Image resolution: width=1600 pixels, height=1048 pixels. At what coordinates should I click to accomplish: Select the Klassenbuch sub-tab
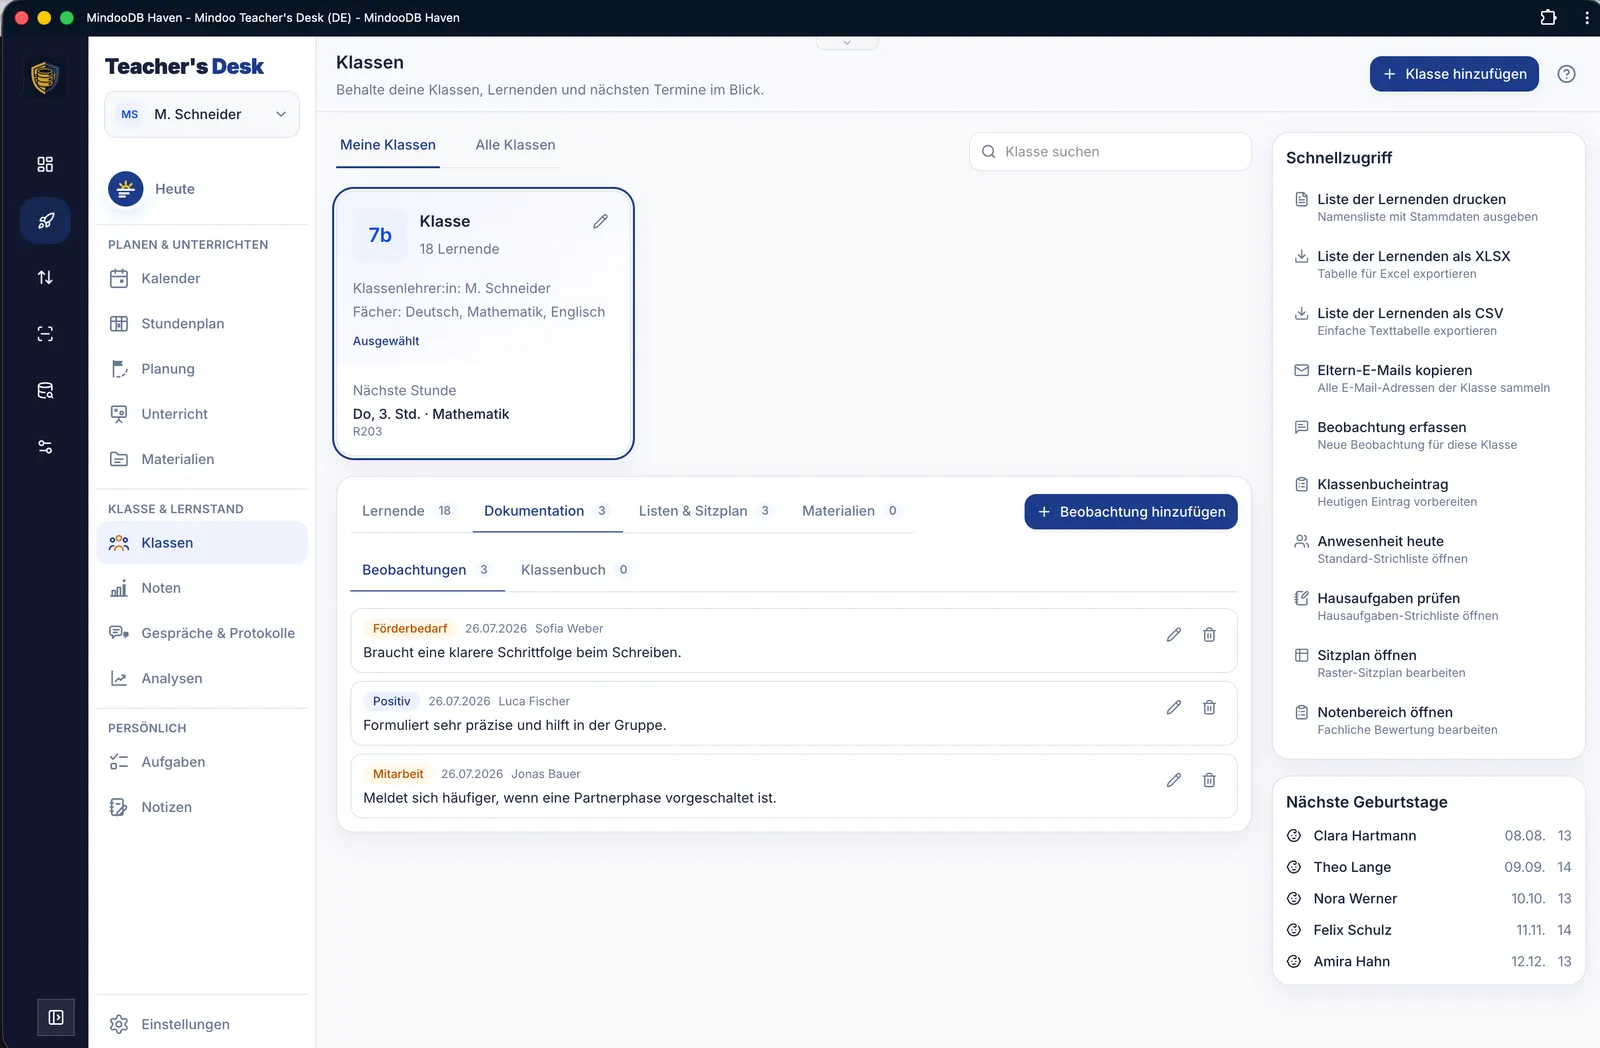(575, 570)
